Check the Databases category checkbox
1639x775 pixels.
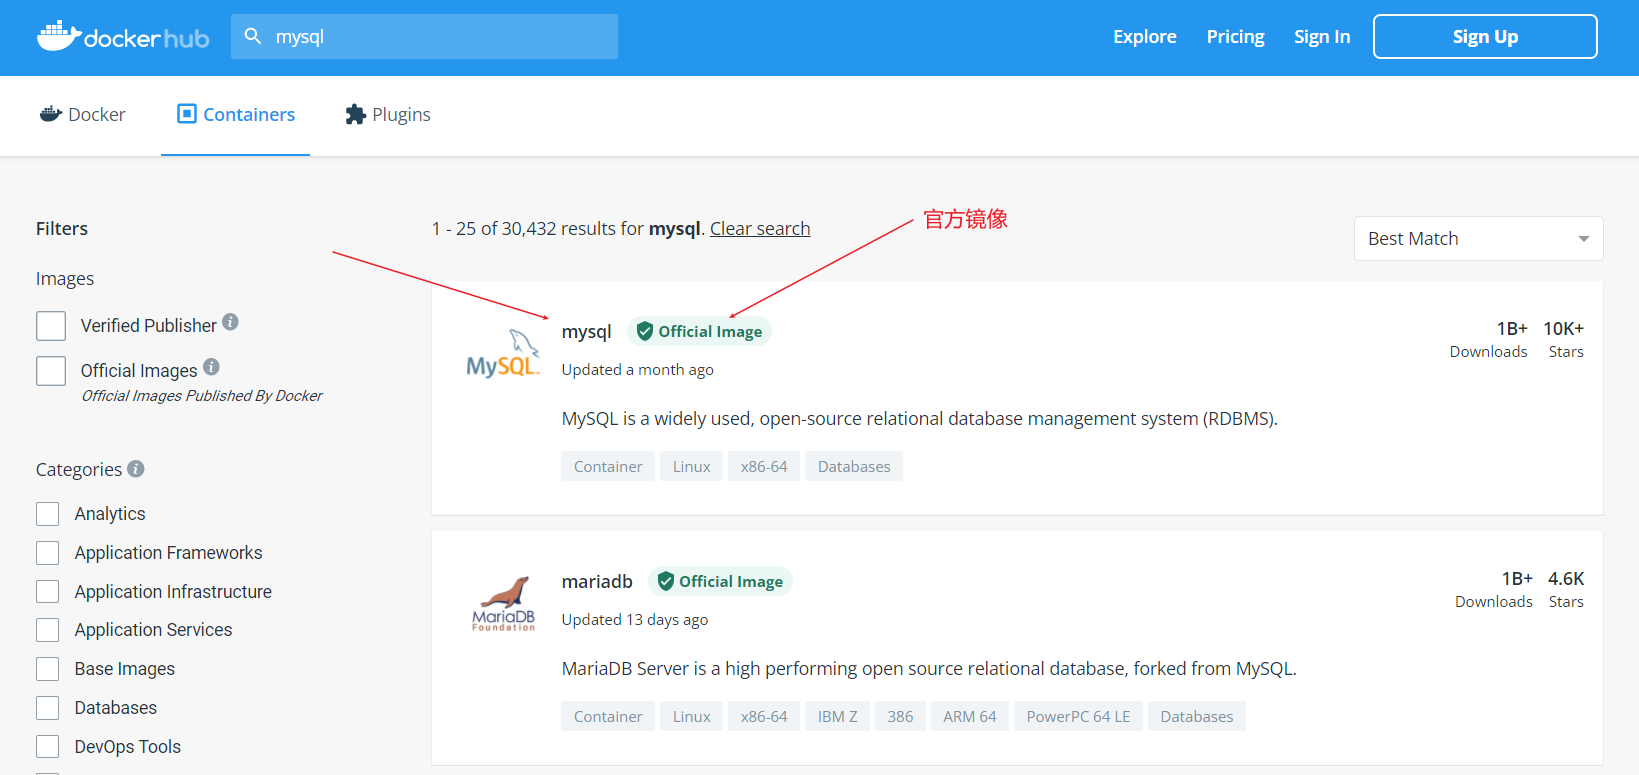[48, 708]
